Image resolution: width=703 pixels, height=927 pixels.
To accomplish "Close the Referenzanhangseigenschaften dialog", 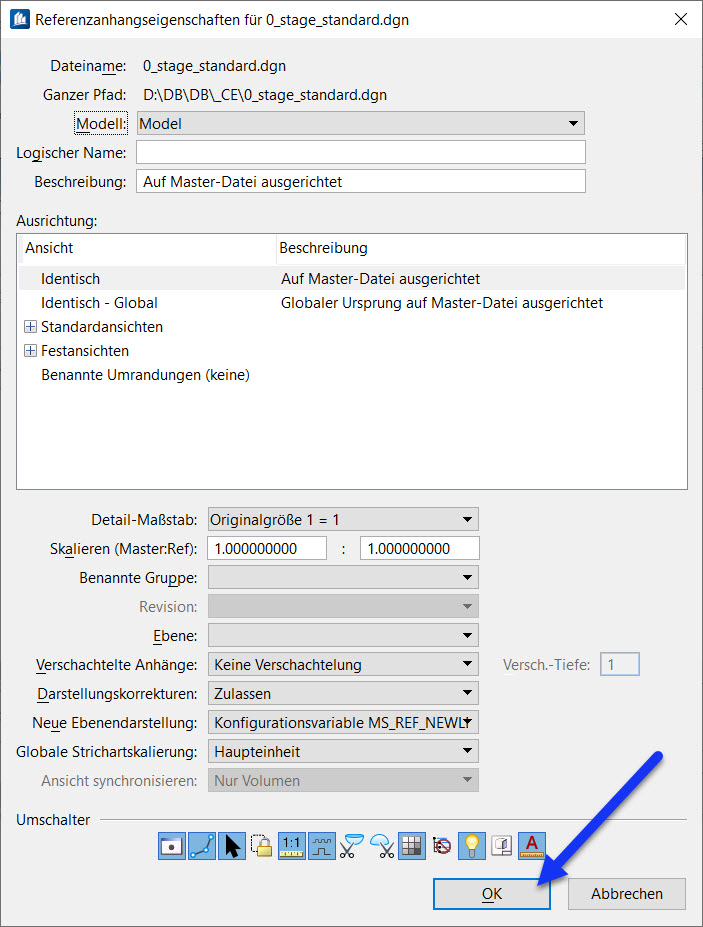I will click(x=681, y=20).
